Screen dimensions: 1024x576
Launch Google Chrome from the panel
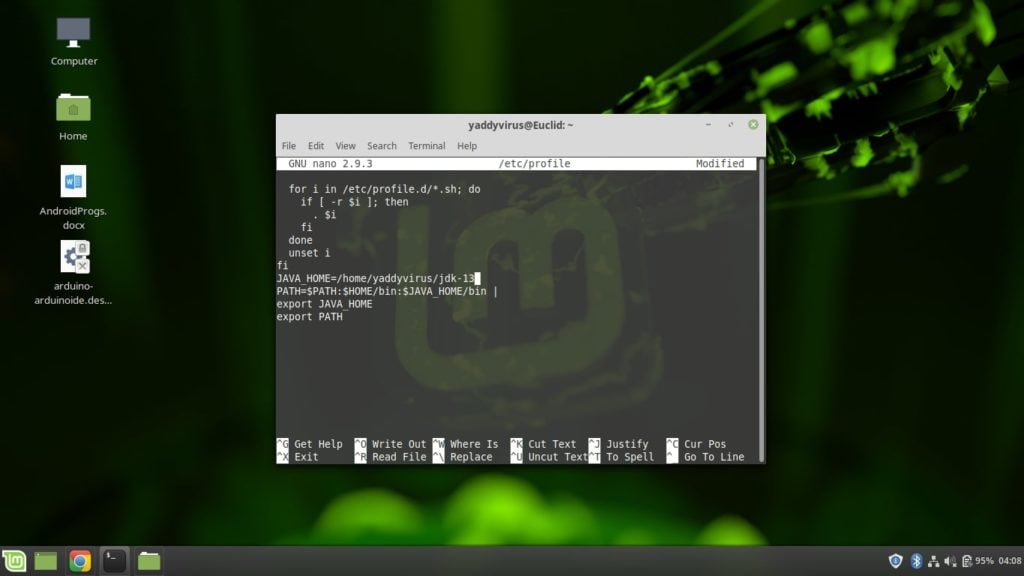(80, 561)
